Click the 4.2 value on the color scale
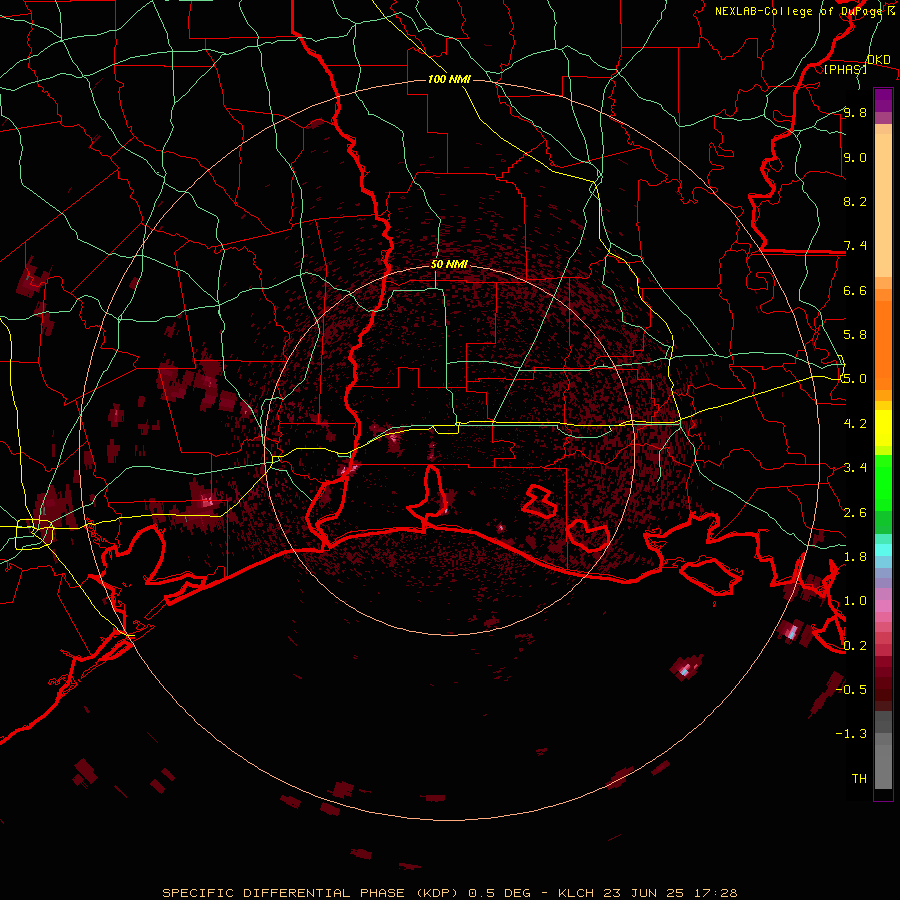This screenshot has height=900, width=900. click(x=855, y=424)
